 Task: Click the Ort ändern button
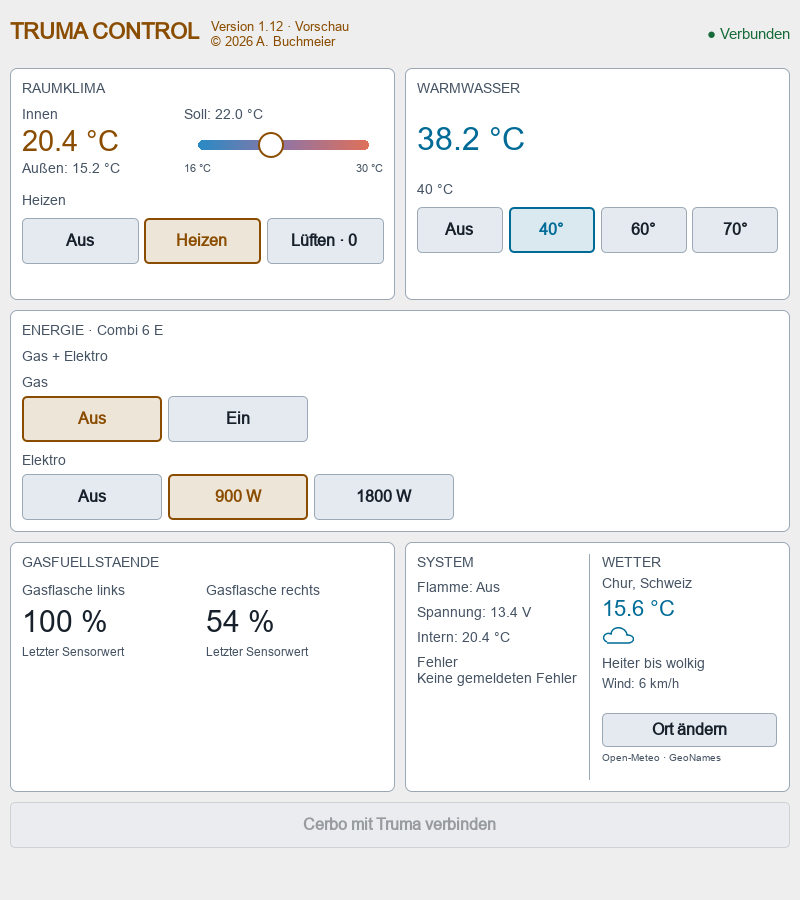[x=689, y=730]
